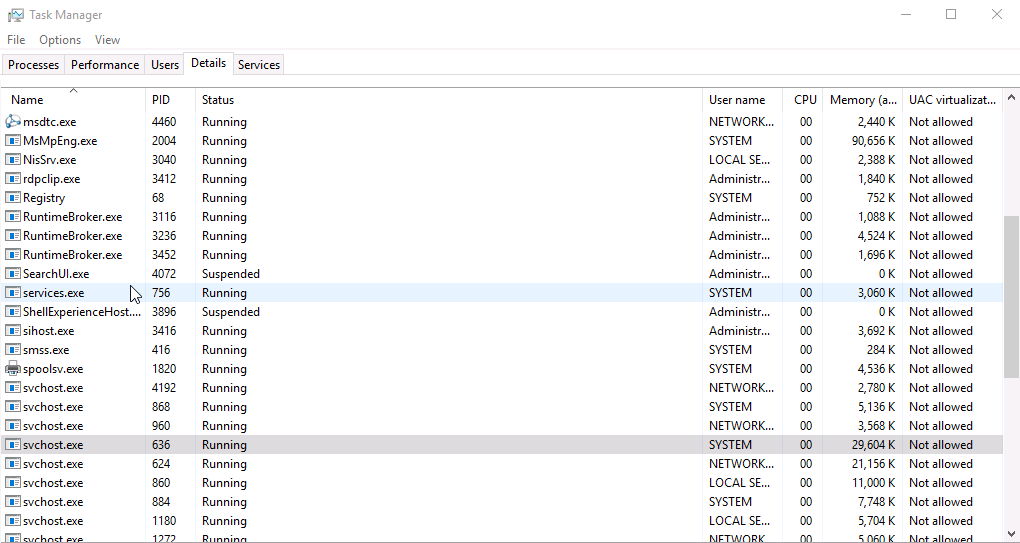Select the msdtc.exe process name

point(49,122)
